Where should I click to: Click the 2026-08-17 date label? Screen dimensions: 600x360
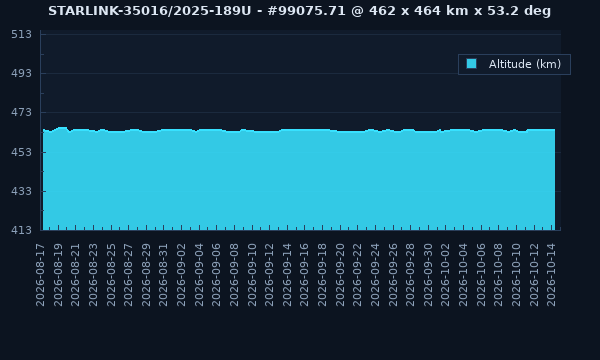click(40, 275)
